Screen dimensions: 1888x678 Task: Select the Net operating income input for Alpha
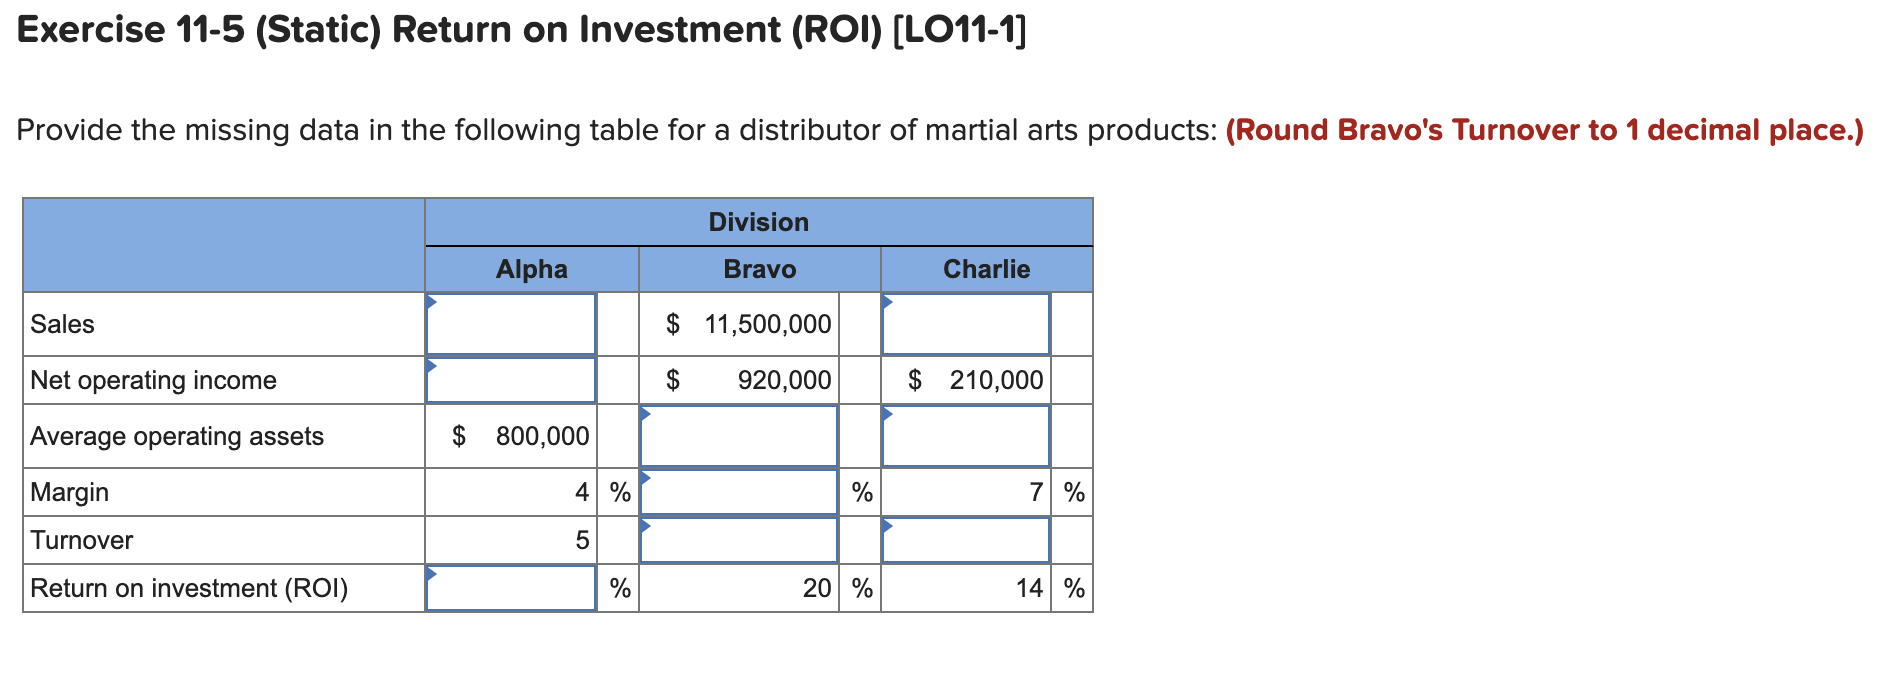click(x=511, y=380)
